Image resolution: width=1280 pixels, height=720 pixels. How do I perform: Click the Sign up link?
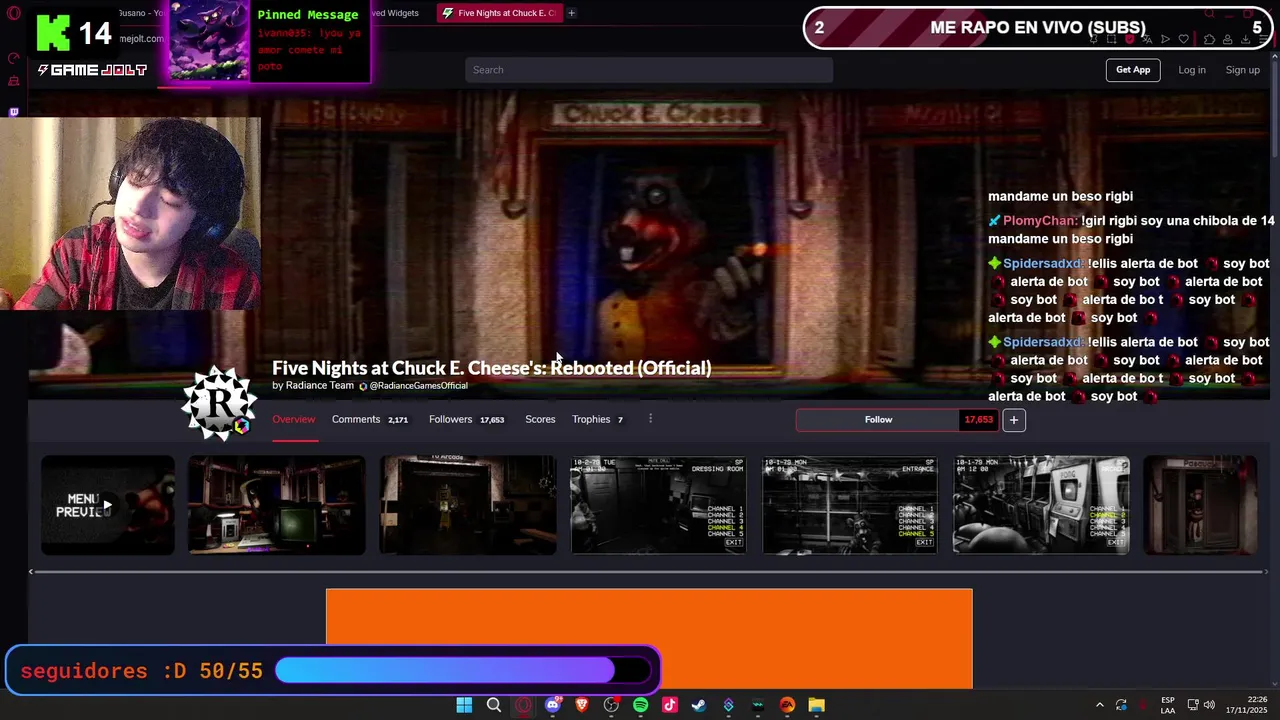coord(1243,70)
